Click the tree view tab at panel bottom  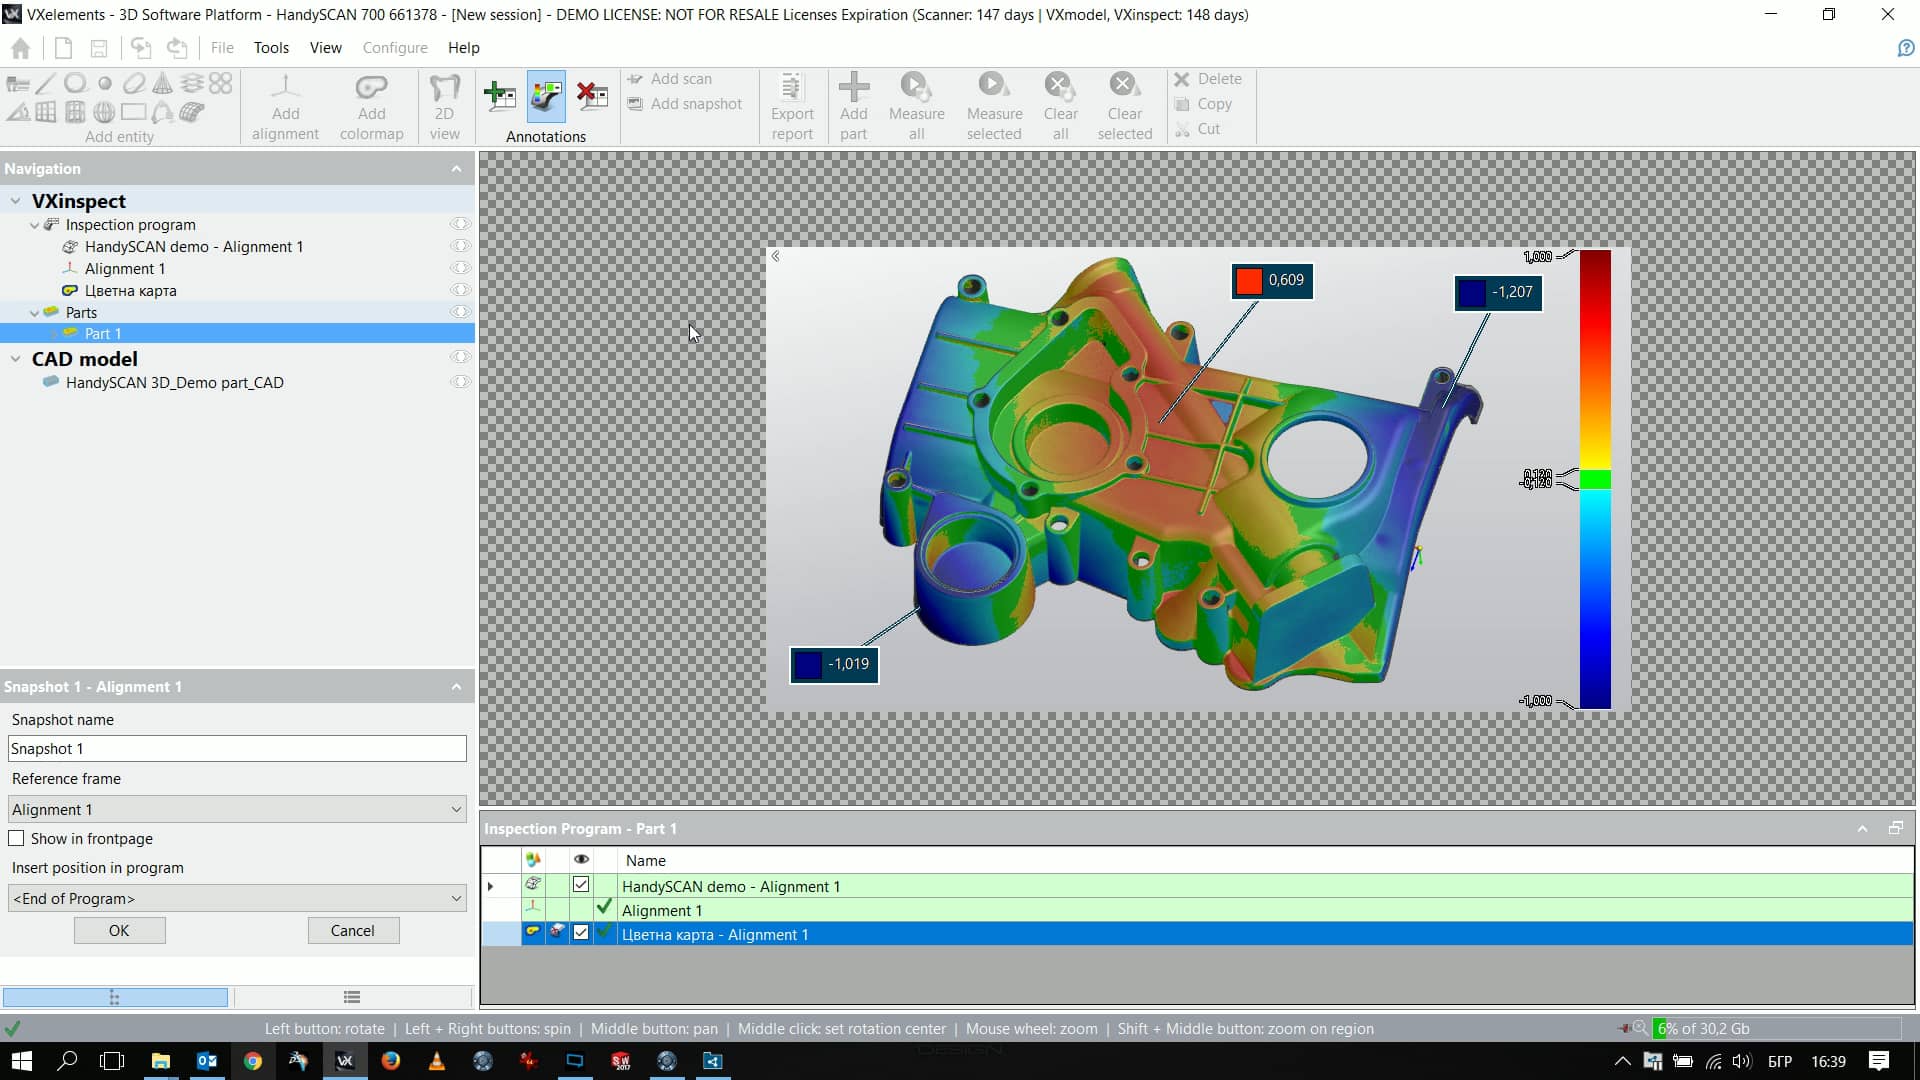(x=115, y=997)
